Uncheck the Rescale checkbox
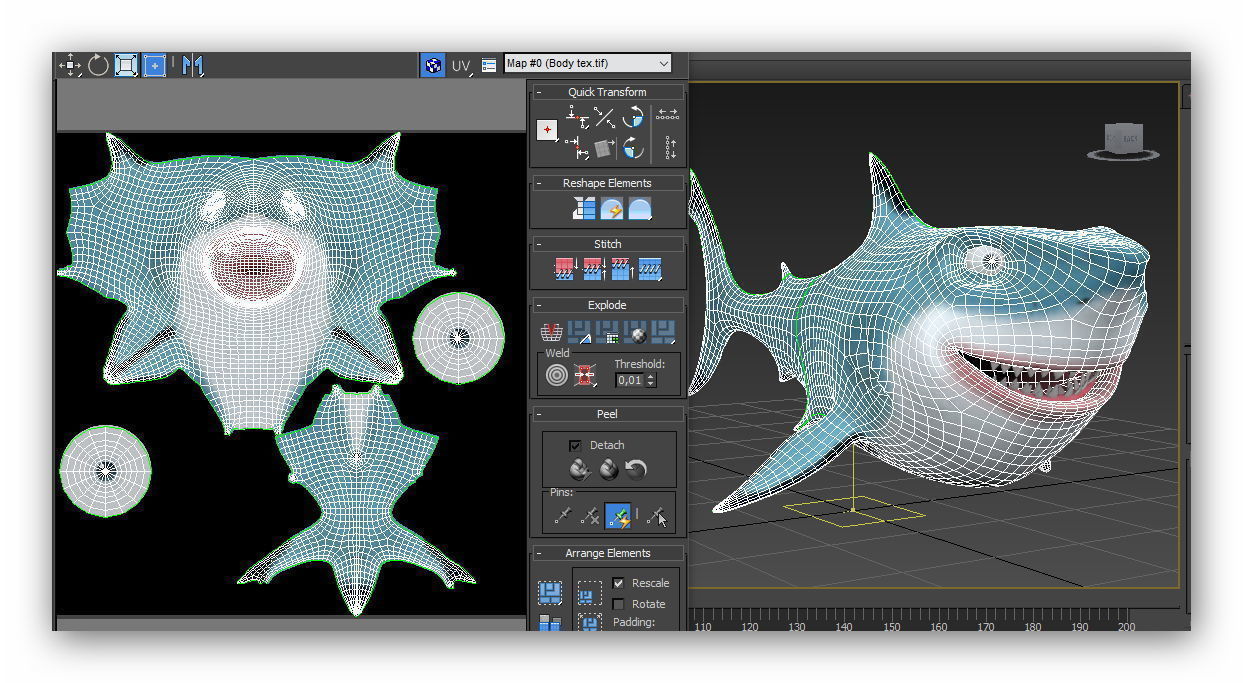 (x=618, y=583)
